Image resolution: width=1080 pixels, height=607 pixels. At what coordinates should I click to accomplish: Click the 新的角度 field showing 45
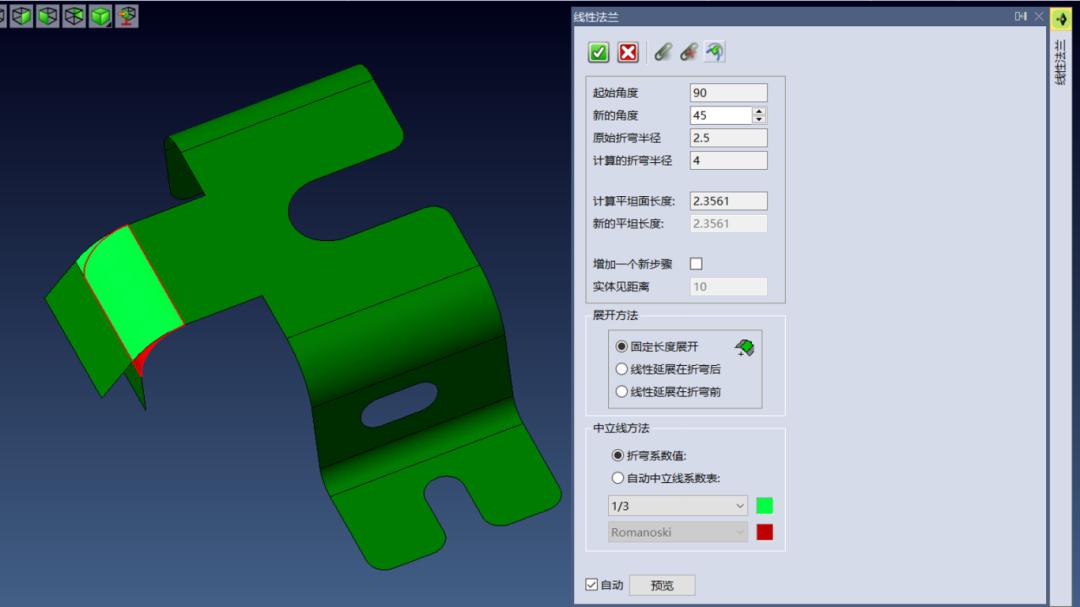[720, 115]
